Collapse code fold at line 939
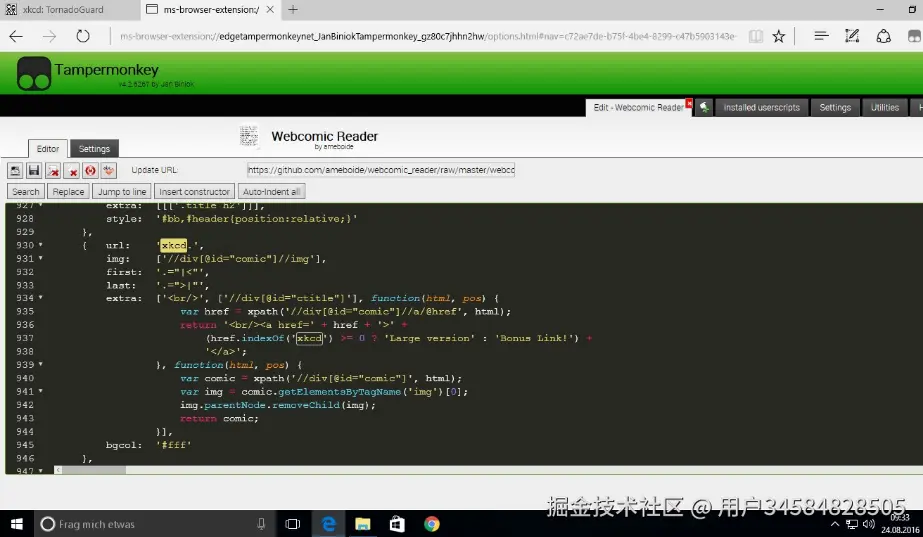 [41, 364]
